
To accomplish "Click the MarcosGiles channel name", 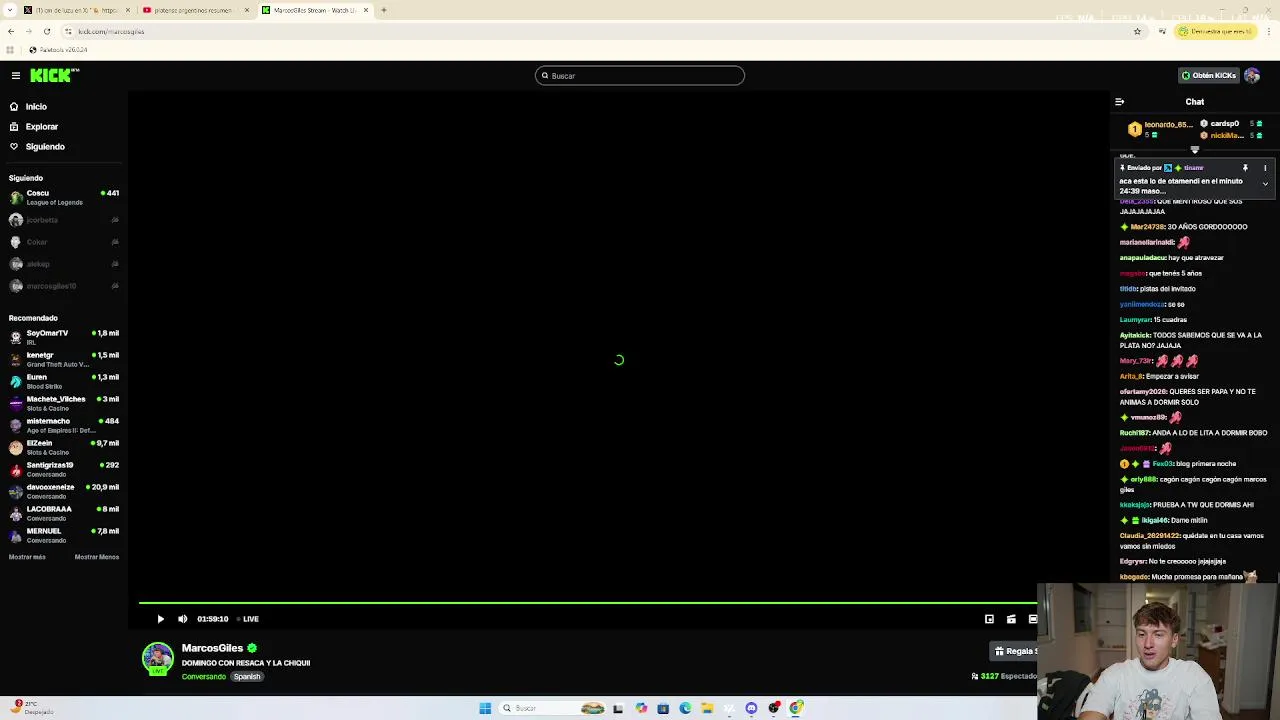I will click(x=212, y=648).
